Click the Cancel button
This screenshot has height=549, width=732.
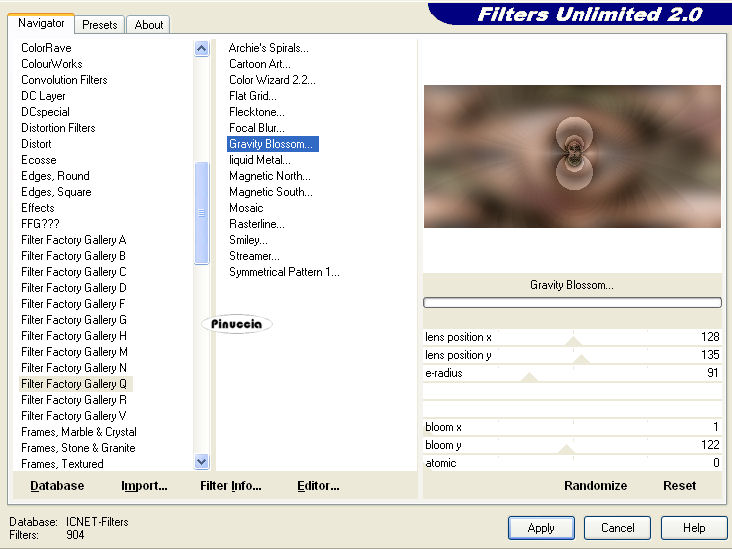tap(617, 528)
